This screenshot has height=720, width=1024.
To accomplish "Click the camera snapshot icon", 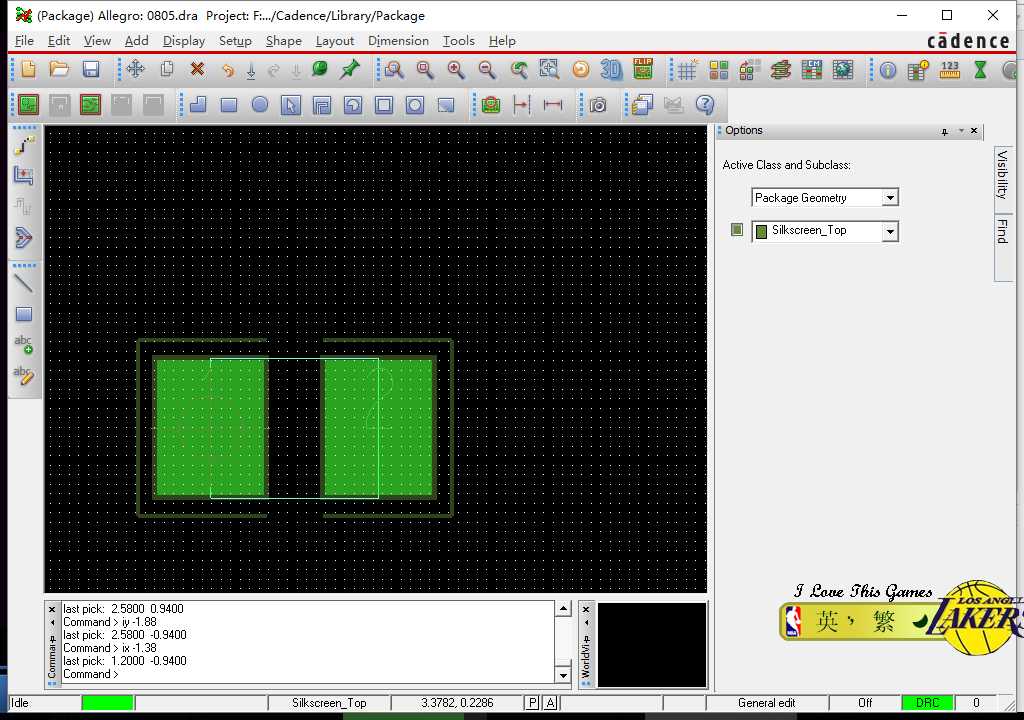I will pos(598,105).
